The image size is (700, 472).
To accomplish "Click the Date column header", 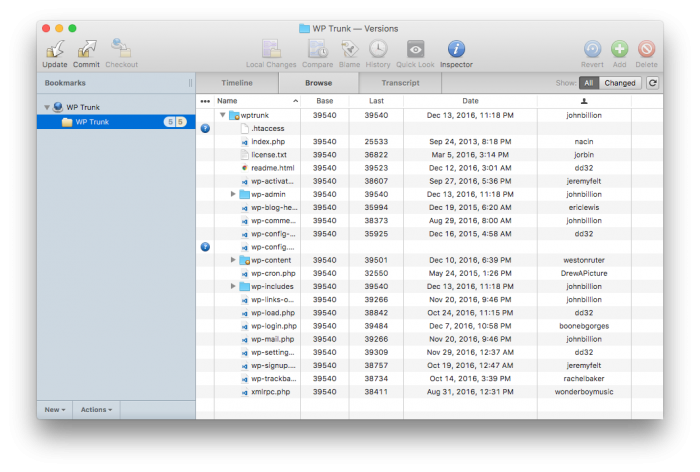I will coord(471,101).
